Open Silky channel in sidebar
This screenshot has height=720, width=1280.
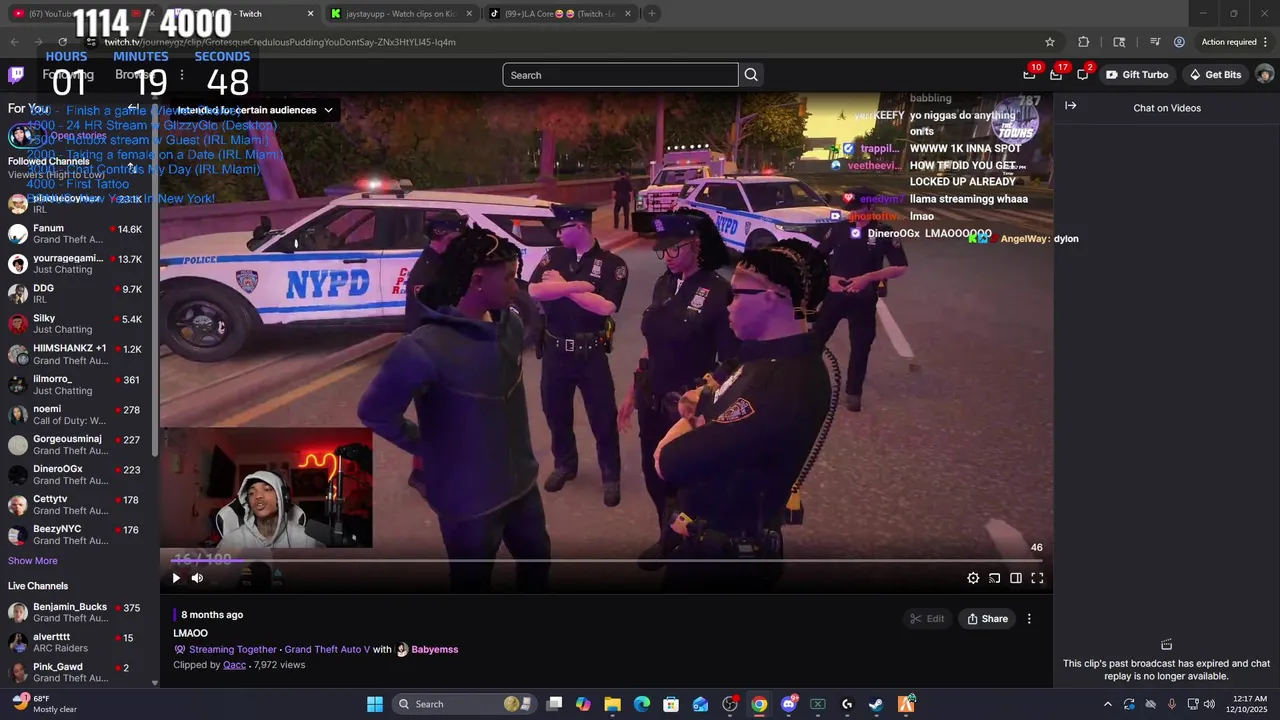(78, 324)
